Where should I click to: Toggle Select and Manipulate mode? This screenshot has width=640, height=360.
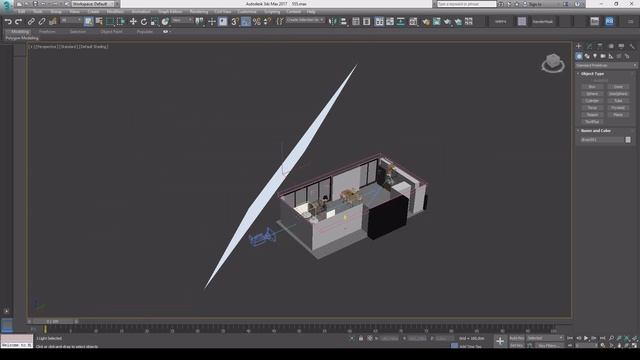point(211,22)
